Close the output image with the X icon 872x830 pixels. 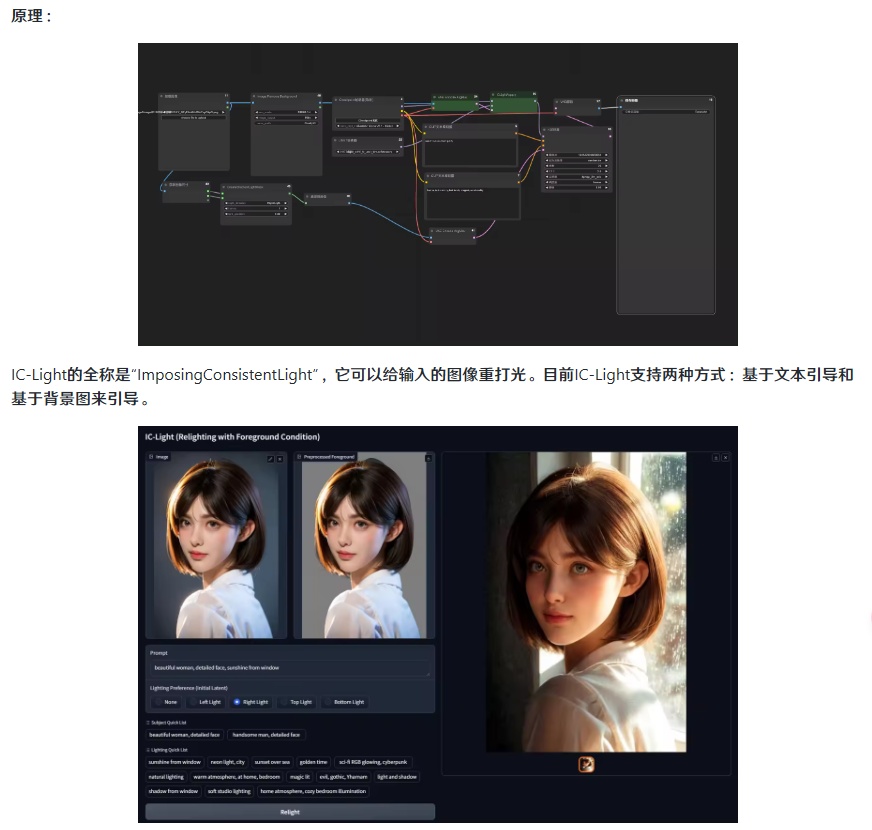pos(725,457)
